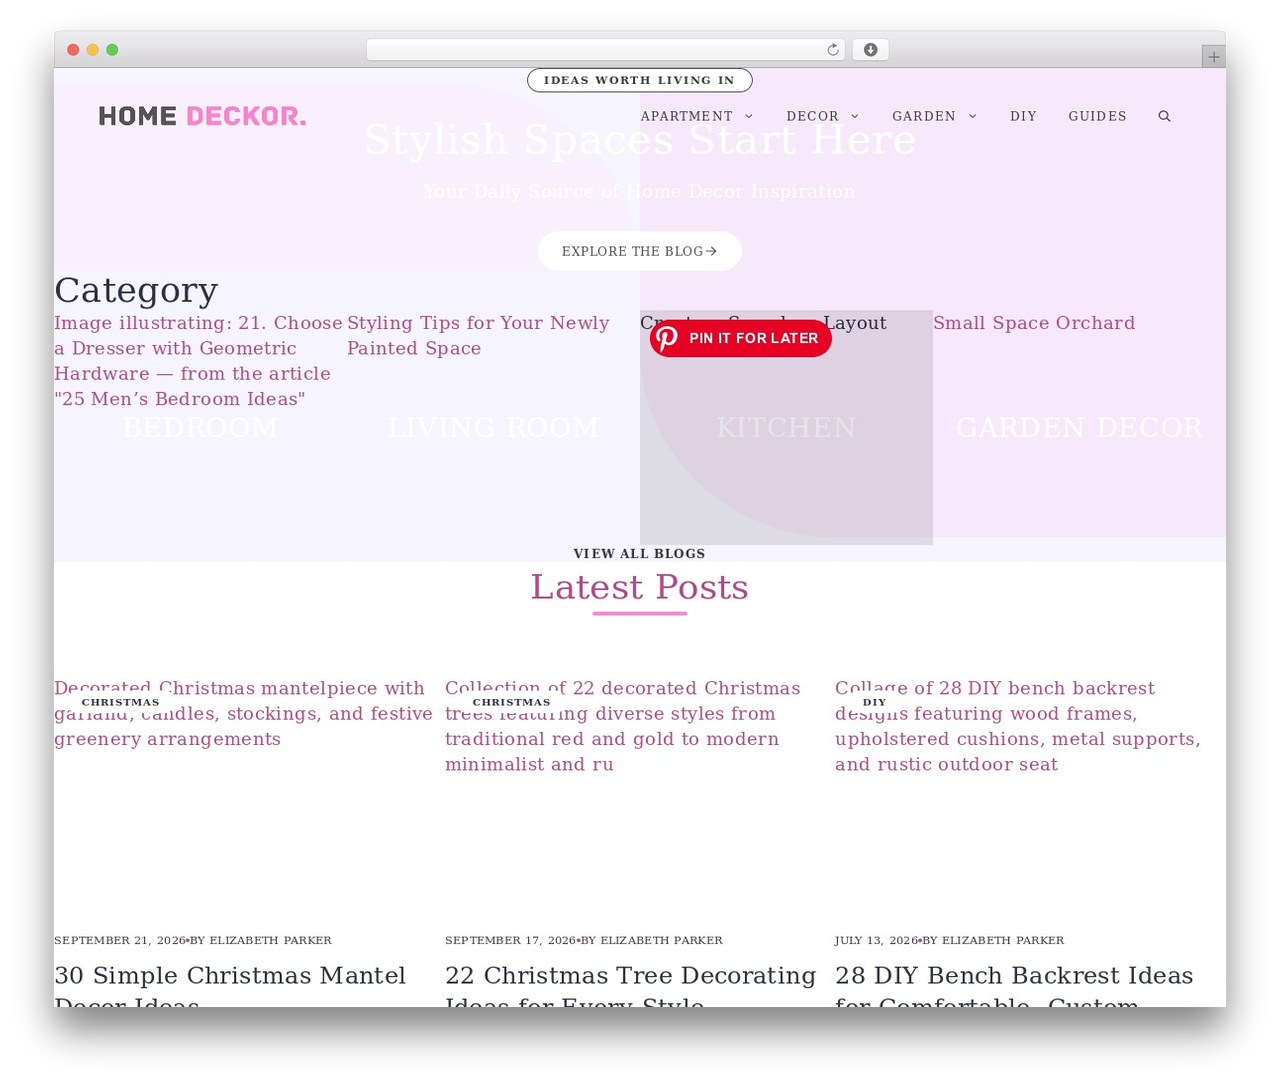Image resolution: width=1280 pixels, height=1084 pixels.
Task: Open the DIY menu item
Action: click(1023, 116)
